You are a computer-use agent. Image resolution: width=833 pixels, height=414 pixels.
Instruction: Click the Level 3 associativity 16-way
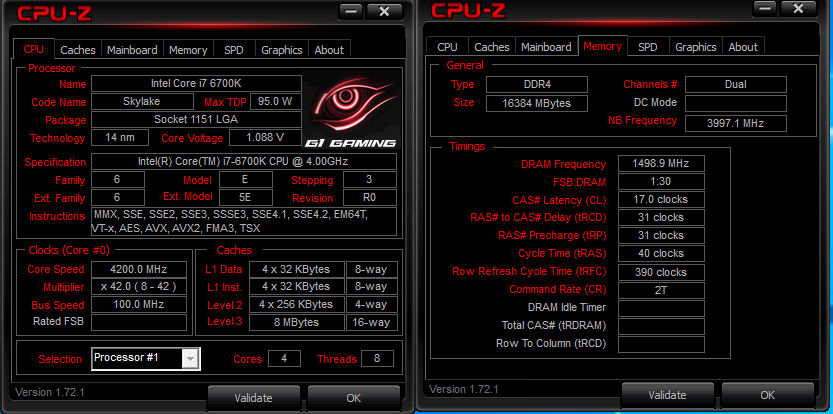tap(372, 322)
